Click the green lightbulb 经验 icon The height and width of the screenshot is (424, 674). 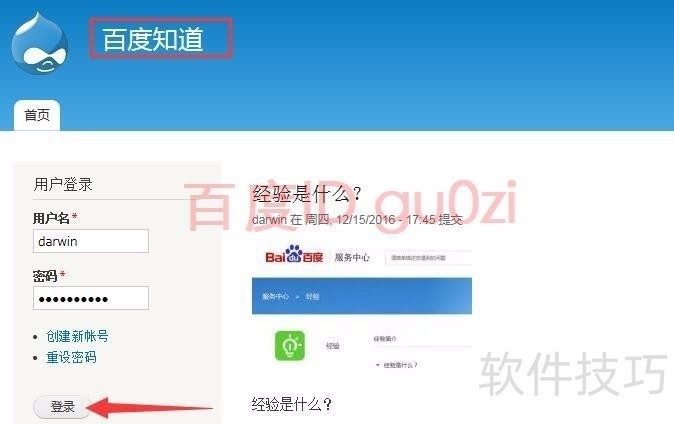pyautogui.click(x=290, y=345)
